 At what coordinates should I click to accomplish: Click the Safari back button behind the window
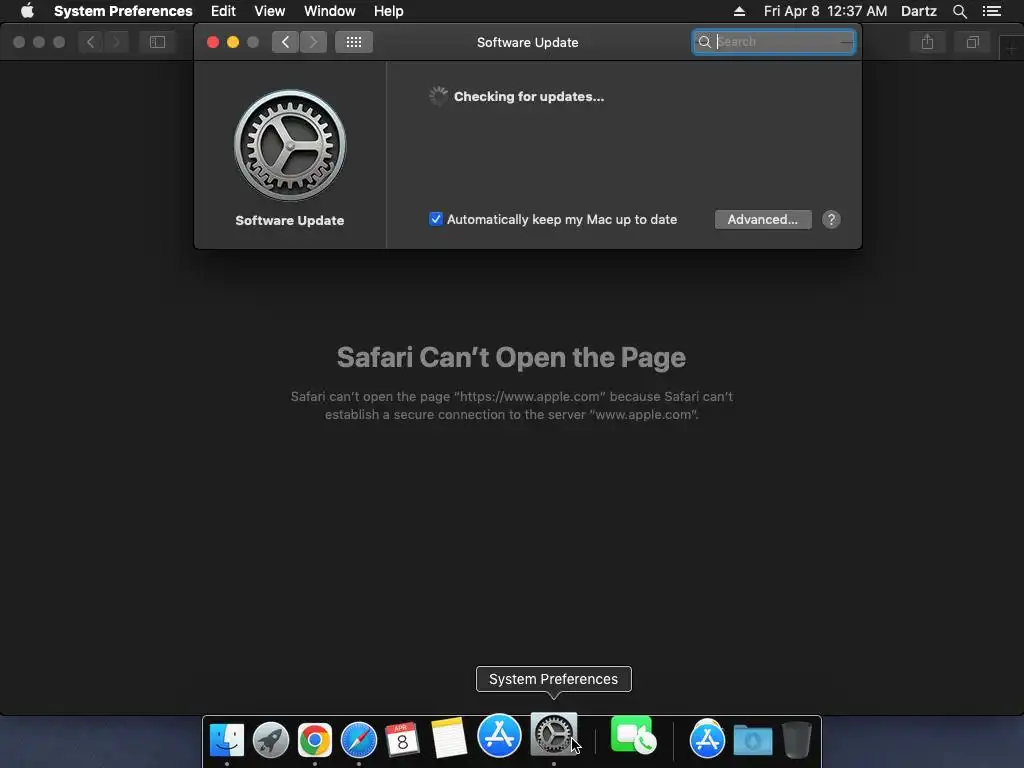coord(90,42)
